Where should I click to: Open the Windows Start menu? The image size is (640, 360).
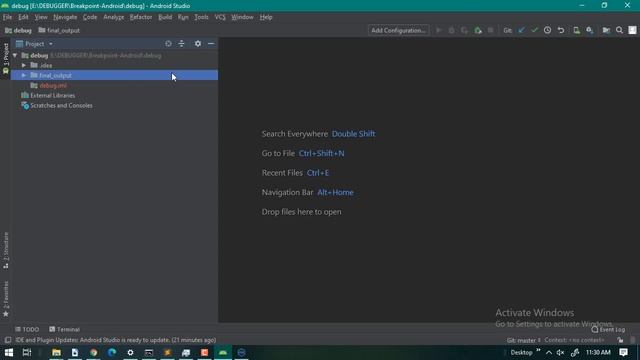tap(9, 352)
